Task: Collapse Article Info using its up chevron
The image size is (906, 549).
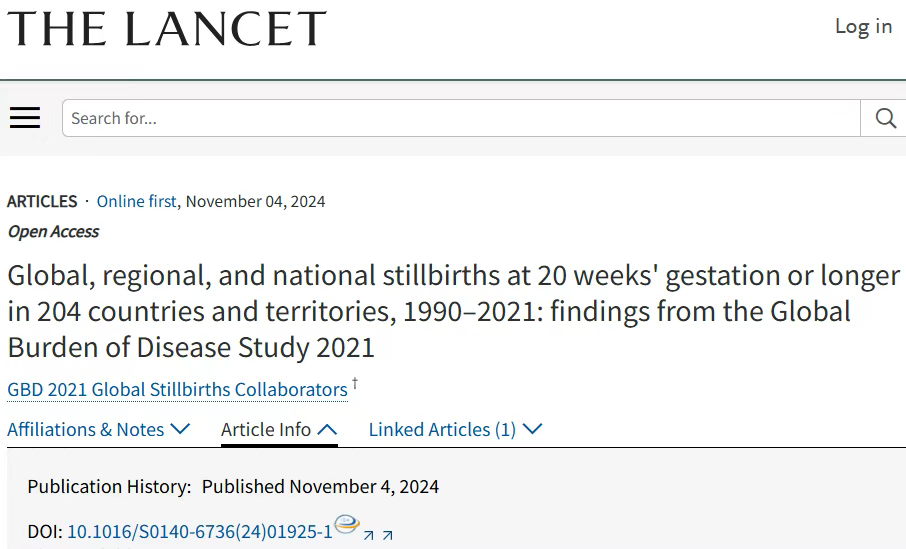Action: (327, 429)
